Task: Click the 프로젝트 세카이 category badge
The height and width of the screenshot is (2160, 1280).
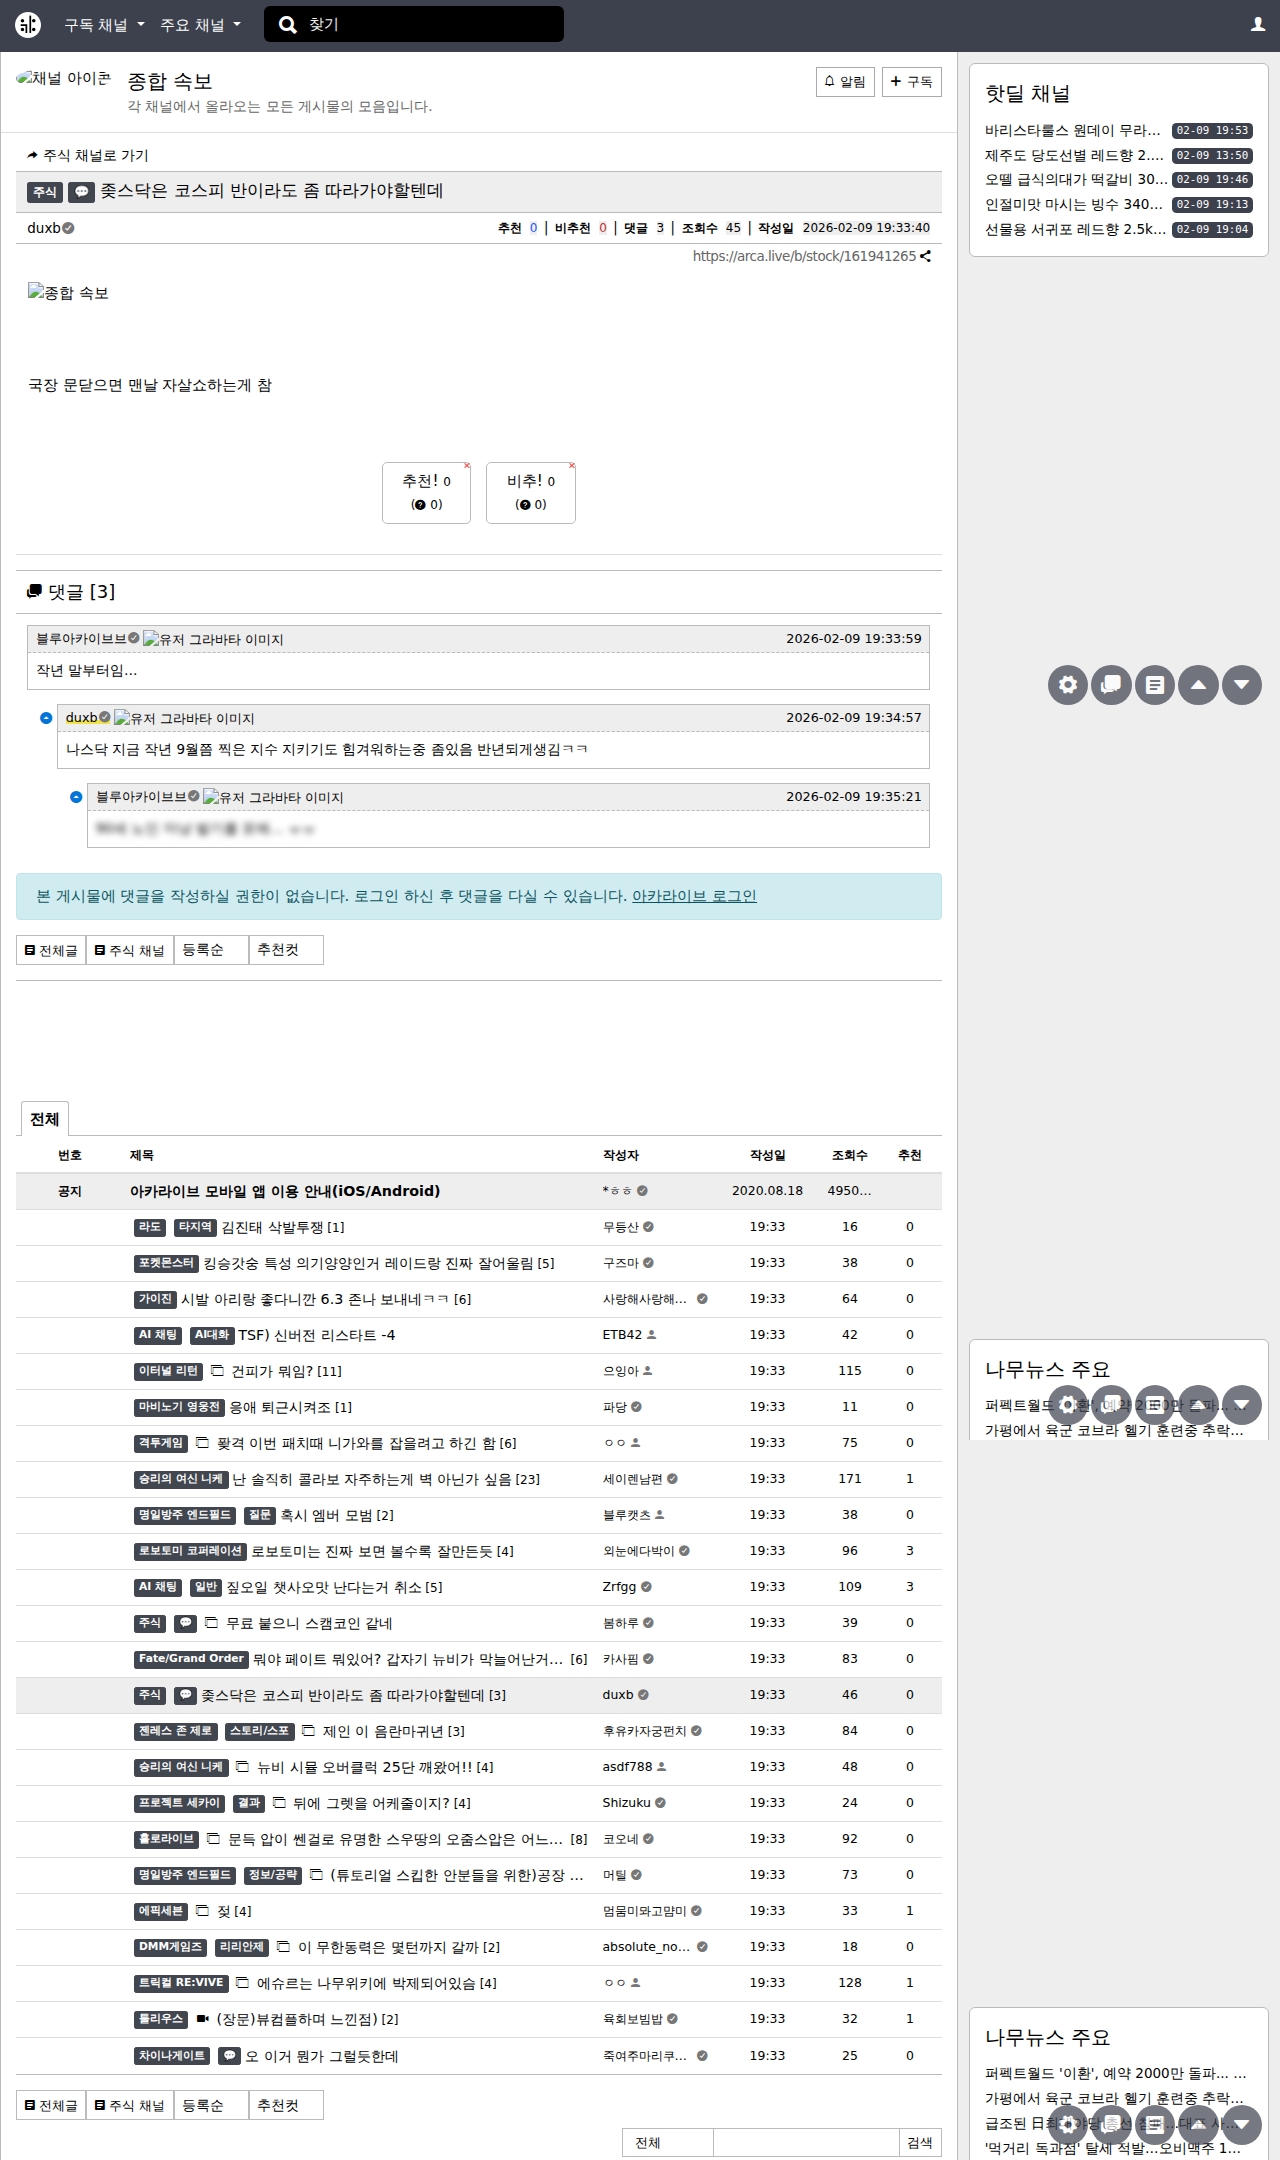Action: point(179,1803)
